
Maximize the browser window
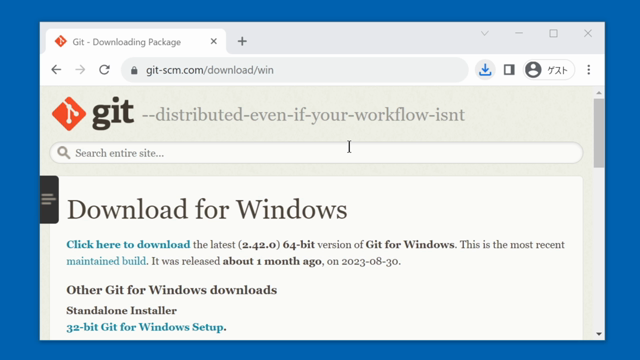tap(553, 33)
